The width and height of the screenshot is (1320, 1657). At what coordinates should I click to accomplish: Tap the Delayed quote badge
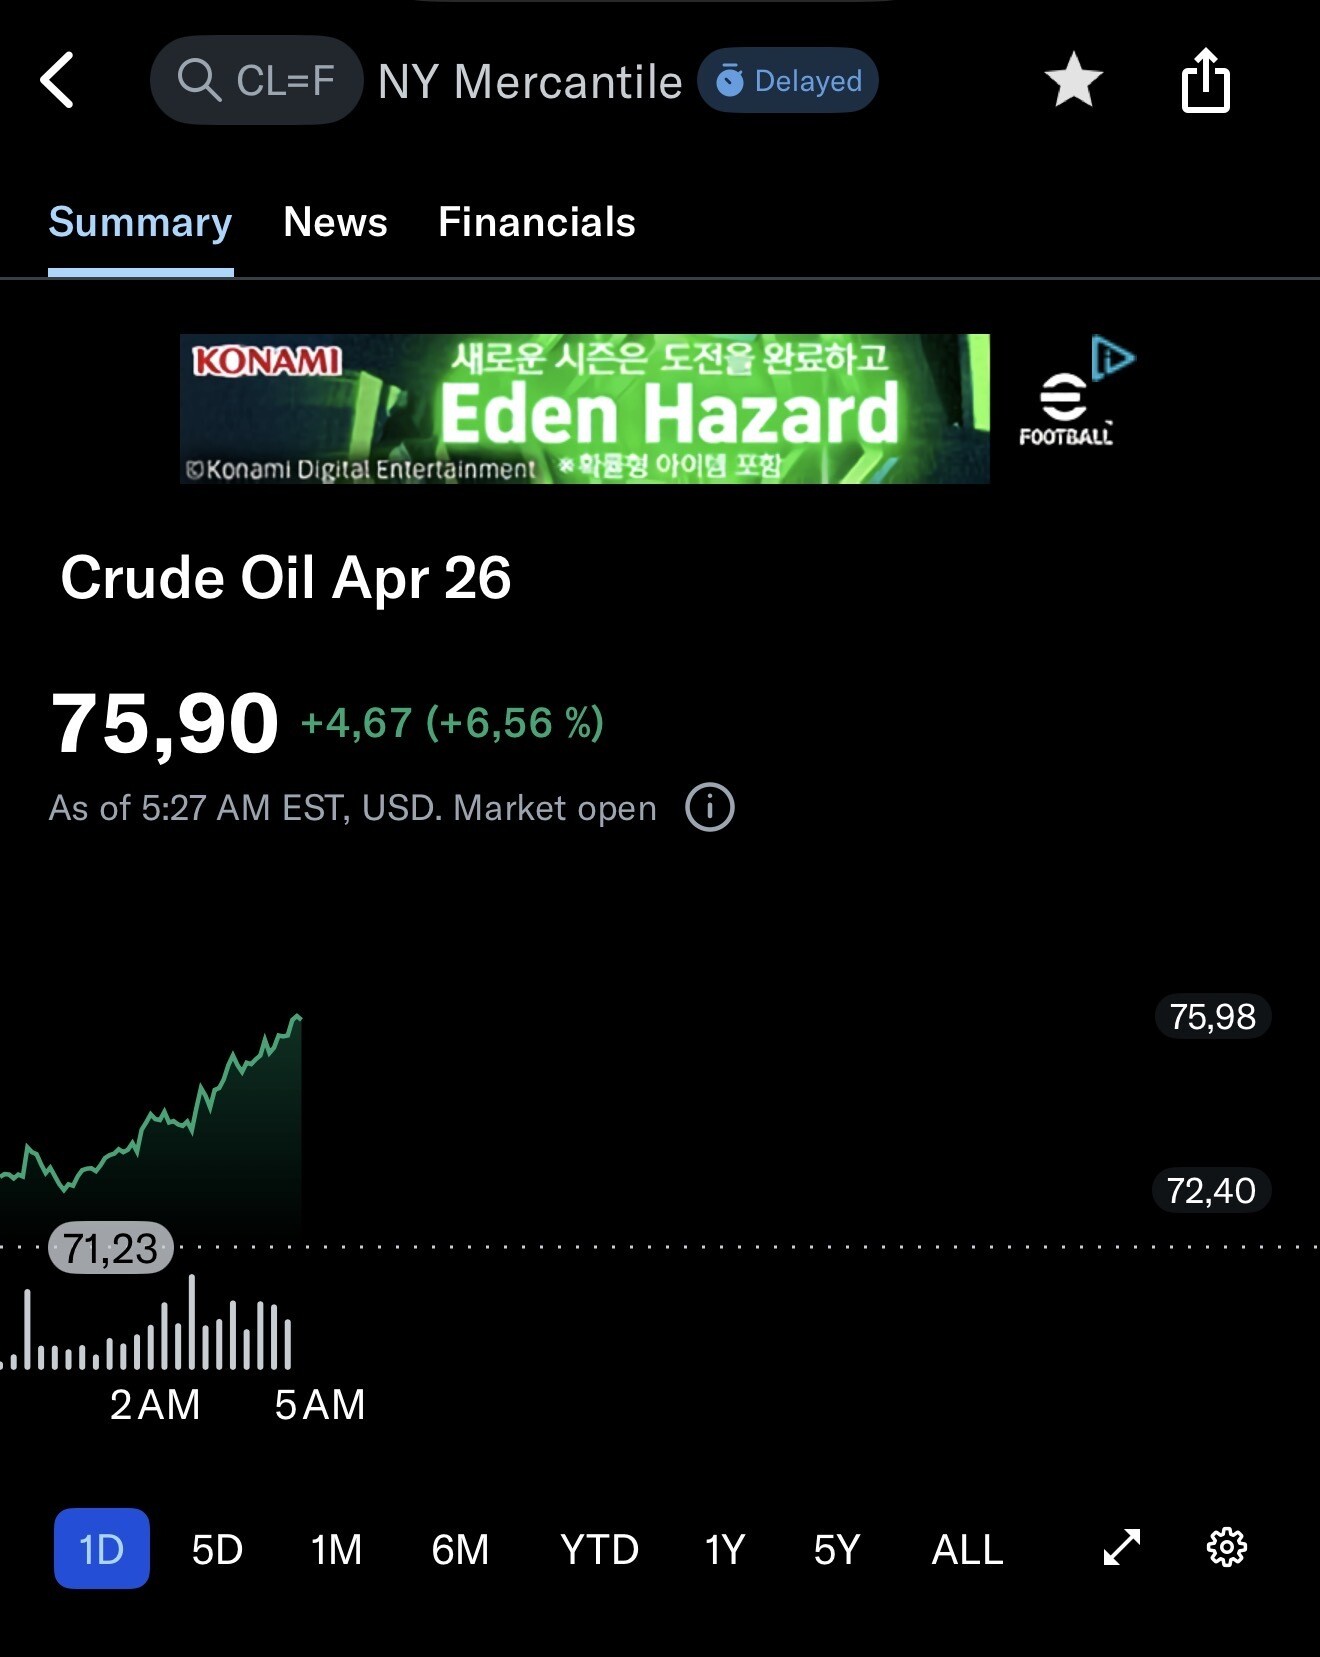[788, 80]
